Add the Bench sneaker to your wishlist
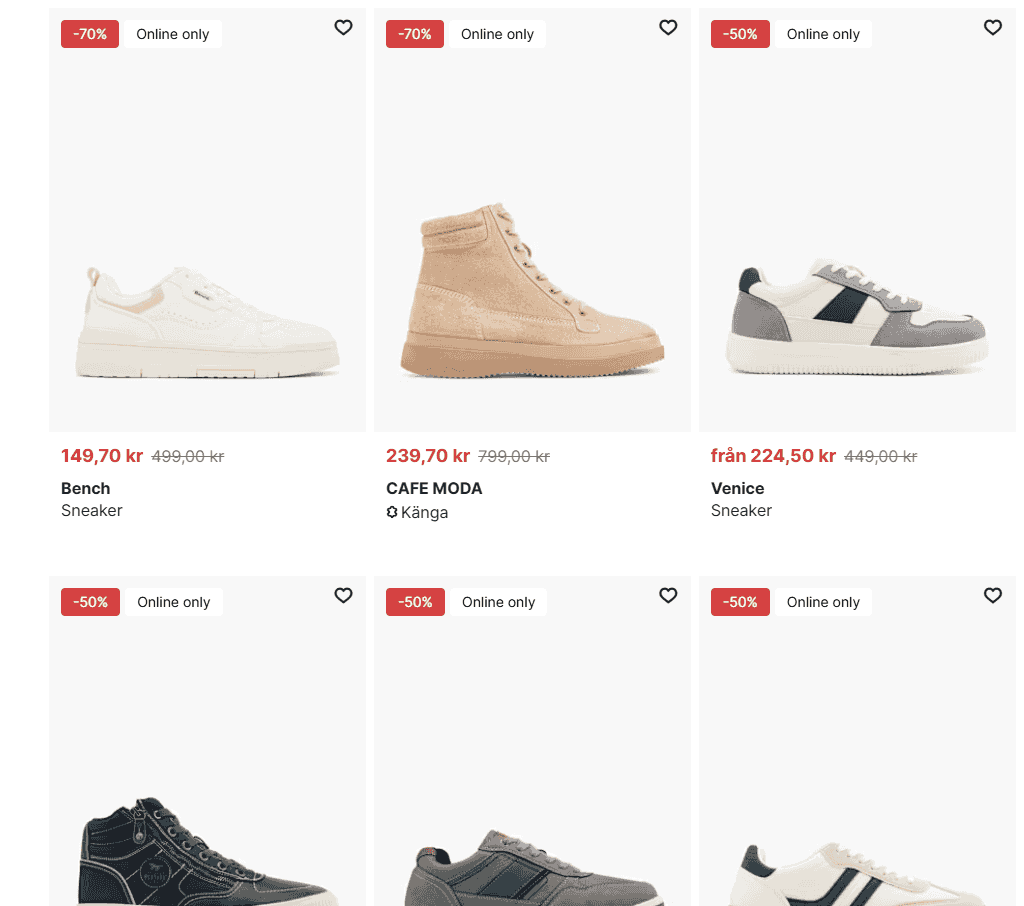 (x=343, y=28)
